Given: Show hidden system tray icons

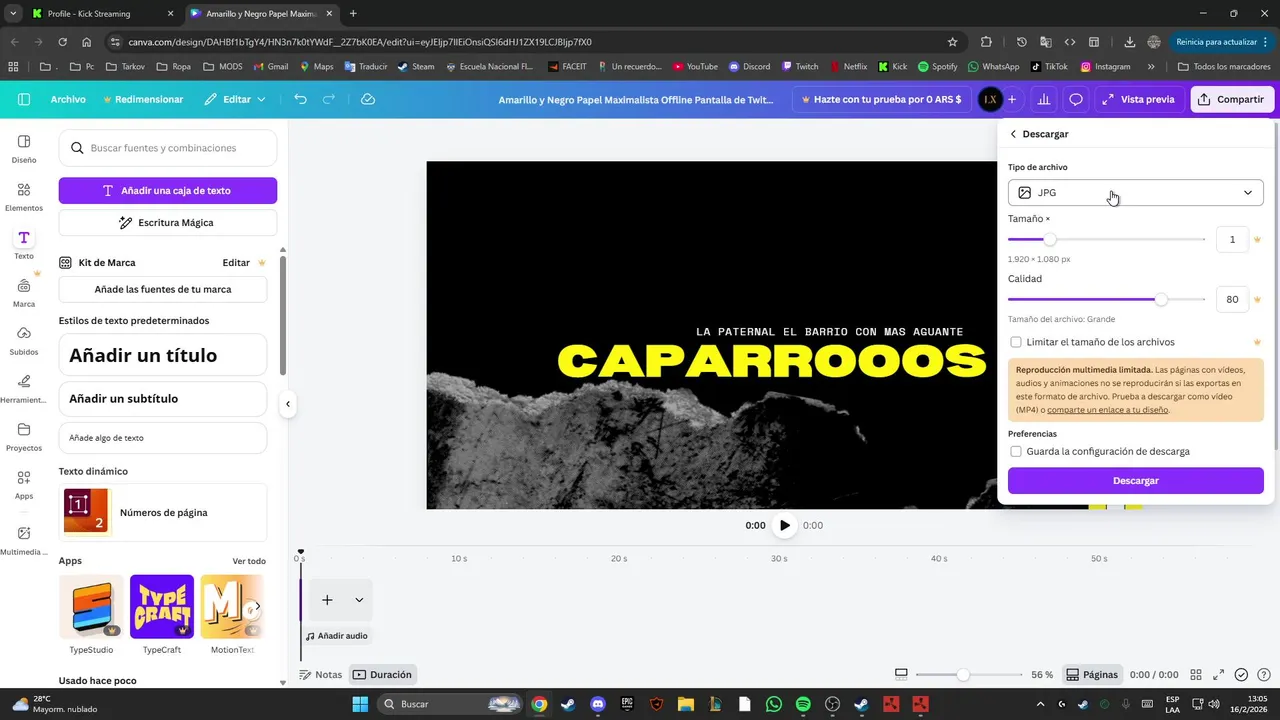Looking at the screenshot, I should coord(1039,704).
